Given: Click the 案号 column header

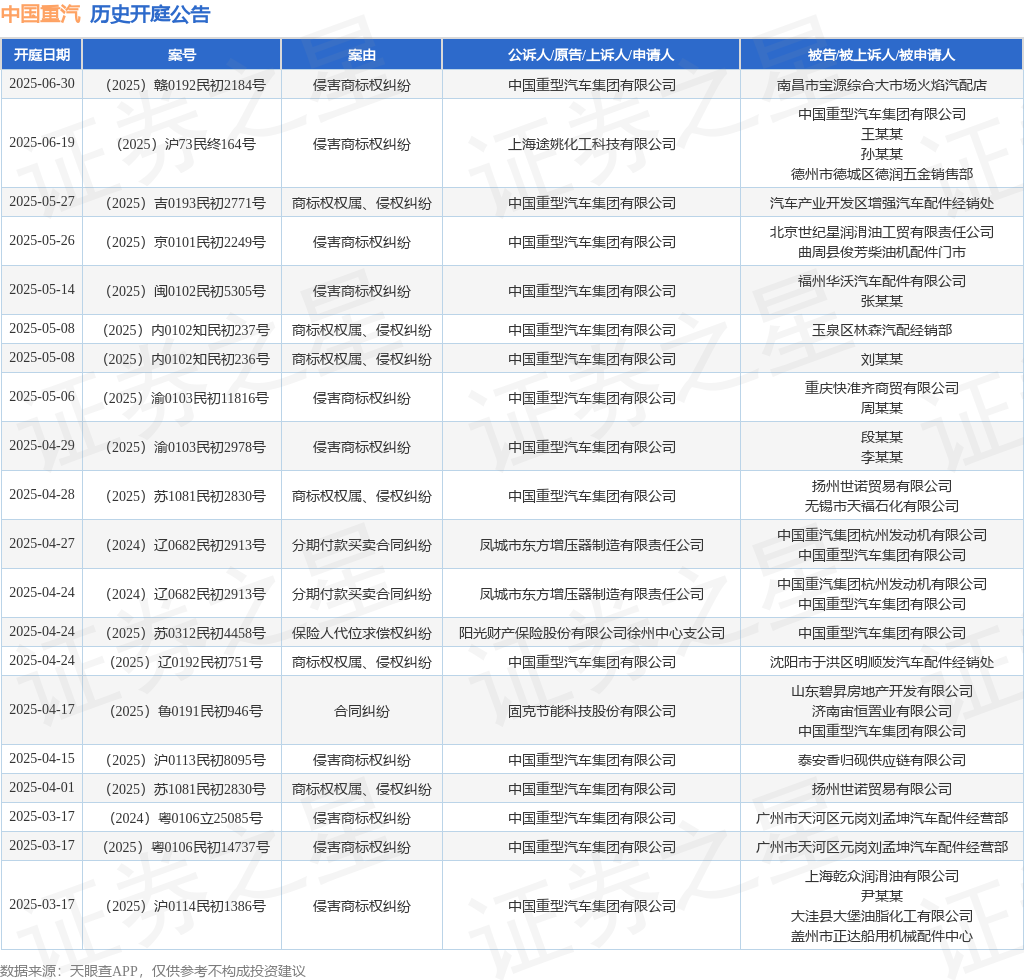Looking at the screenshot, I should 182,55.
